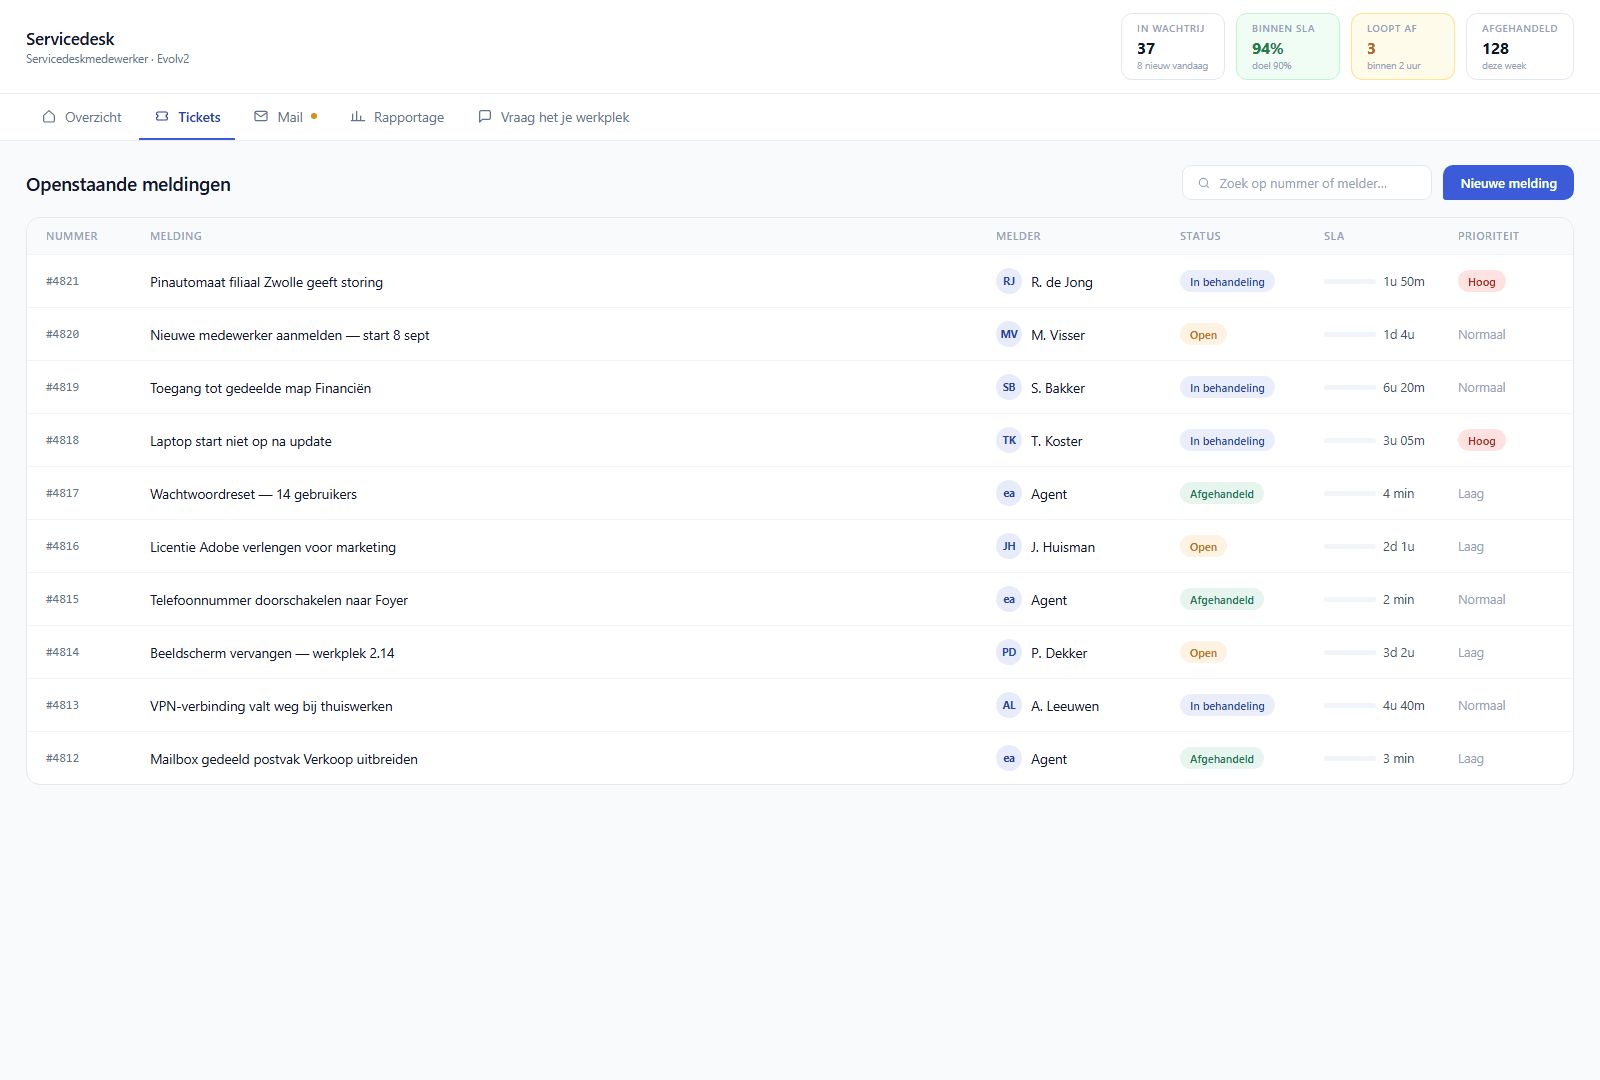Click SLA progress bar of ticket #4814
This screenshot has width=1600, height=1080.
click(x=1349, y=653)
